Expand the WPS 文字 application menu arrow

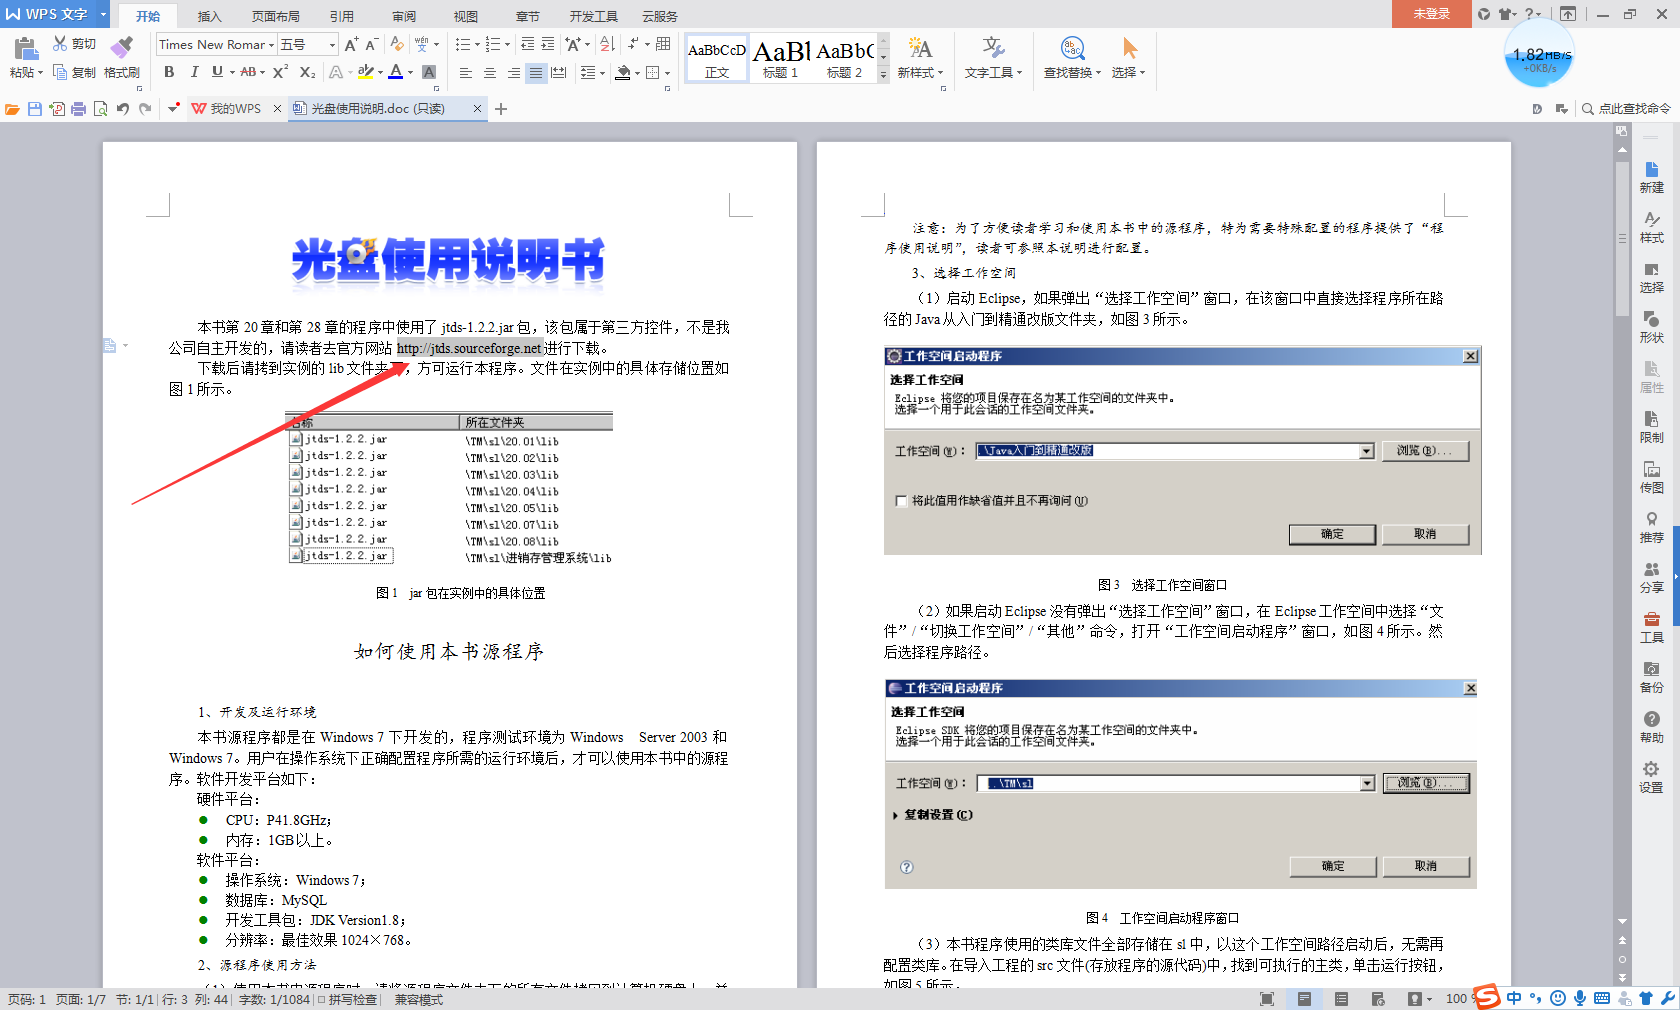tap(103, 14)
